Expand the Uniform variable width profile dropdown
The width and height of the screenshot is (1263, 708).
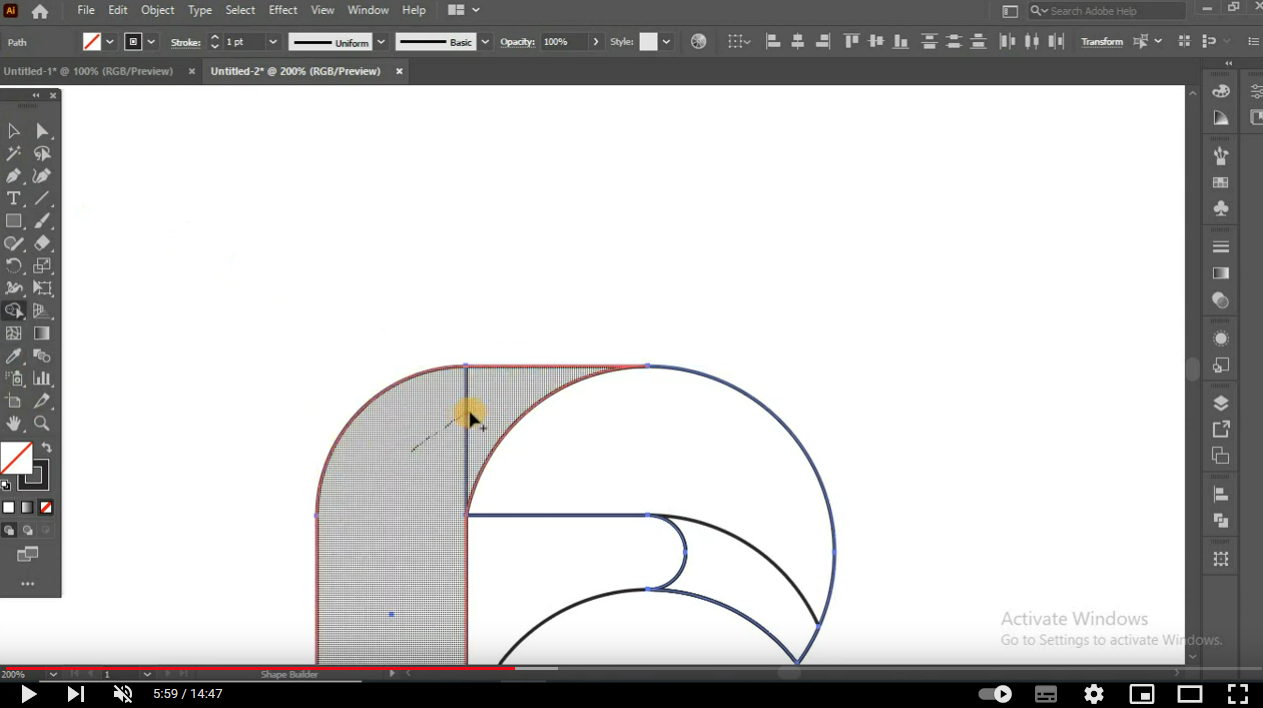tap(381, 42)
